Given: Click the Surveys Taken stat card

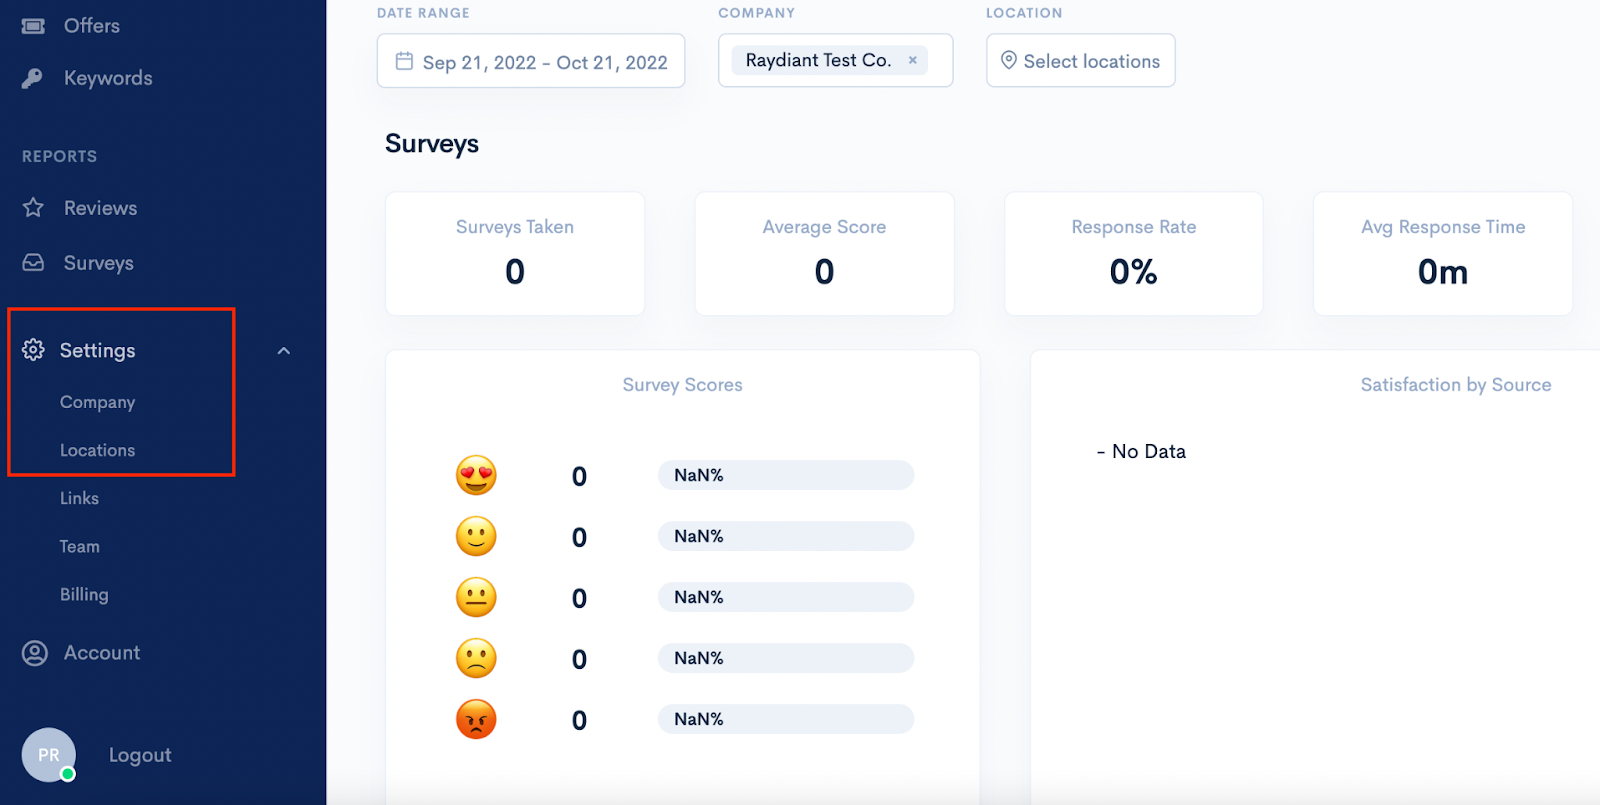Looking at the screenshot, I should tap(515, 254).
